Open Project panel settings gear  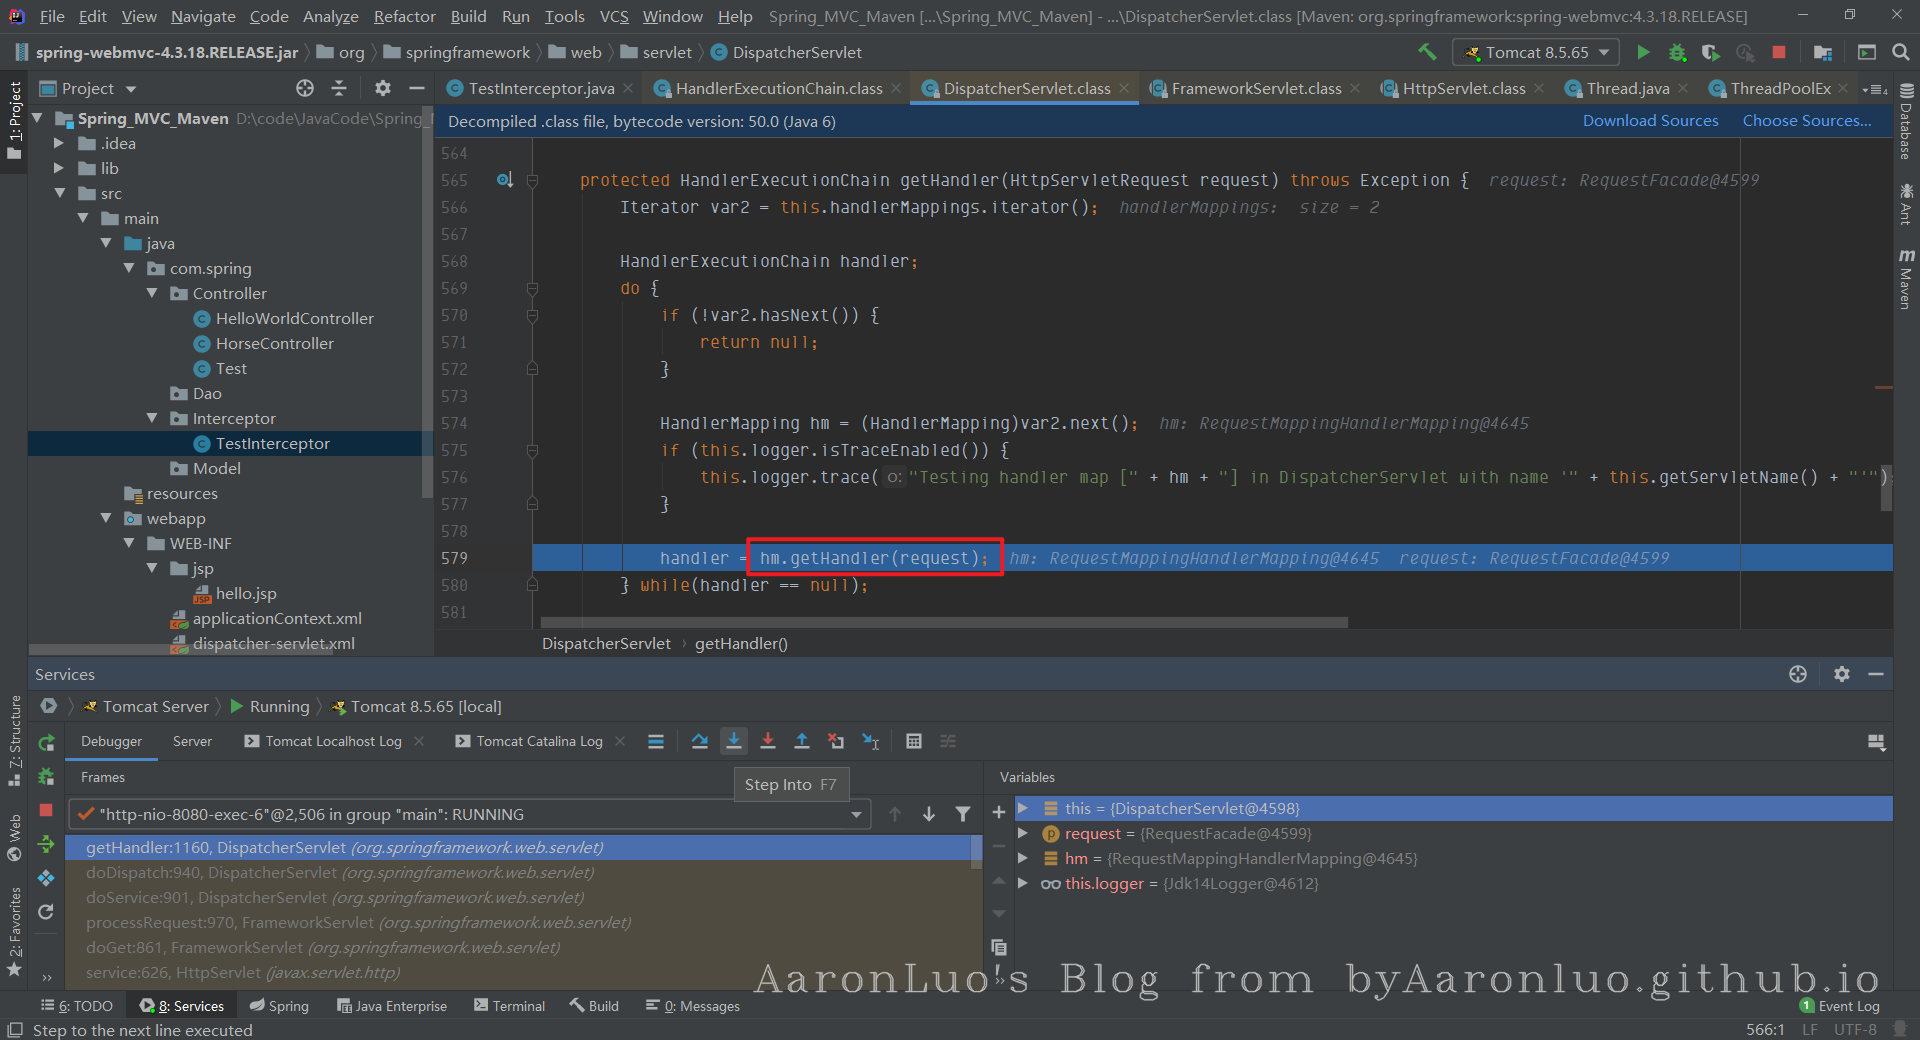pyautogui.click(x=383, y=88)
